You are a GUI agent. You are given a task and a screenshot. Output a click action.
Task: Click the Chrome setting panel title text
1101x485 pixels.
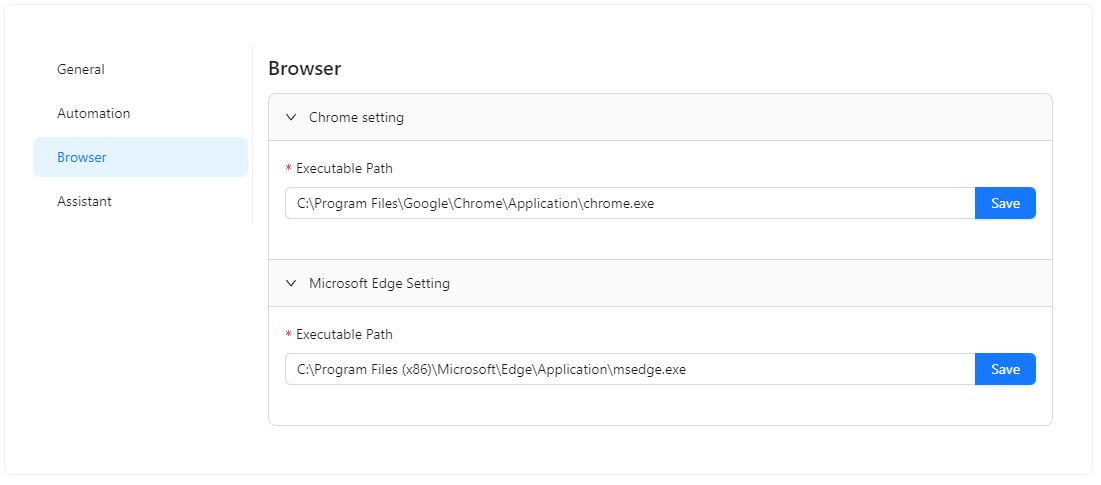click(x=356, y=117)
